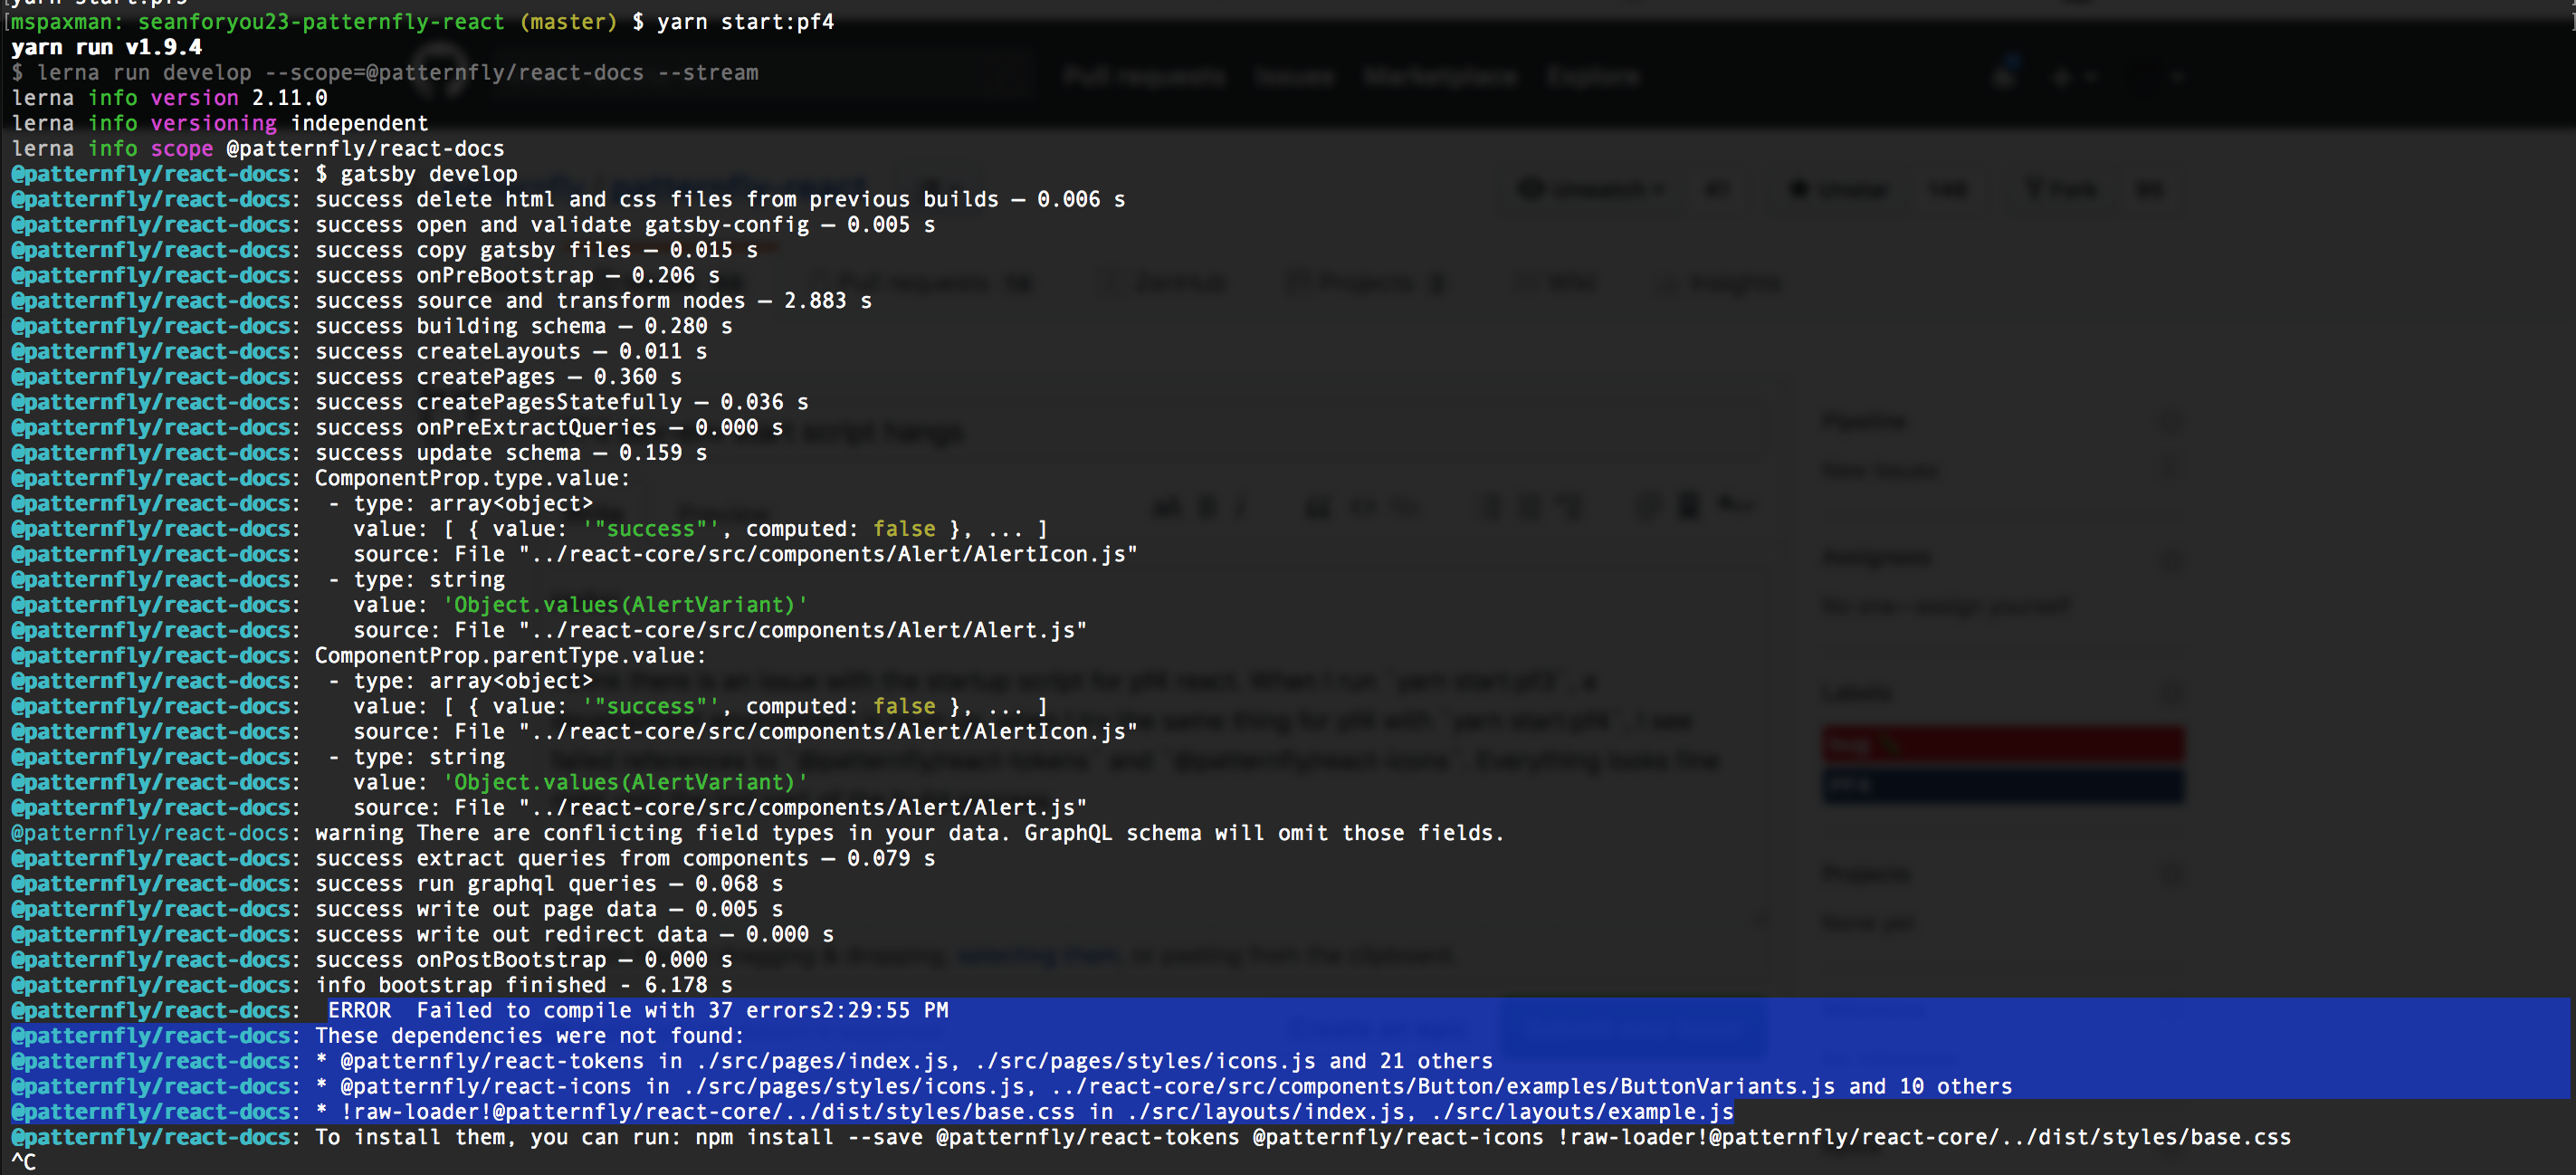Click 'scope @patternfly/react-docs' line

pyautogui.click(x=258, y=149)
